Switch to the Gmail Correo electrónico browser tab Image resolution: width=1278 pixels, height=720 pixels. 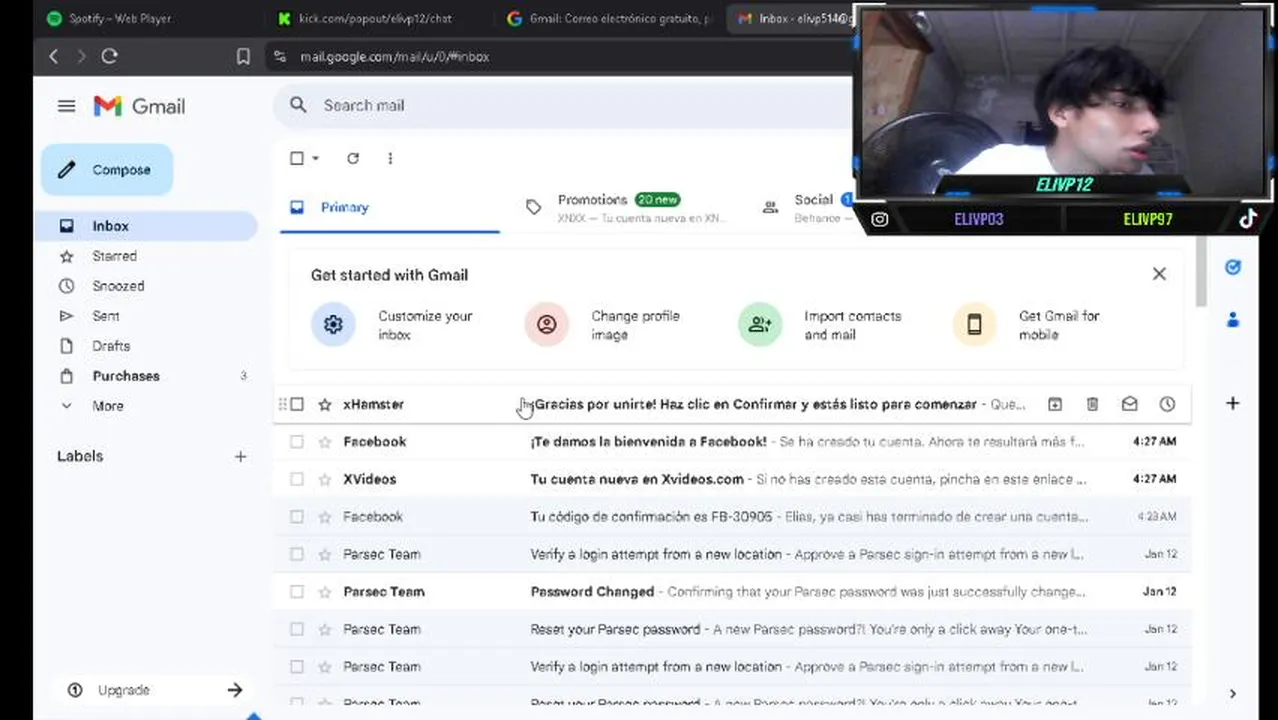(610, 18)
